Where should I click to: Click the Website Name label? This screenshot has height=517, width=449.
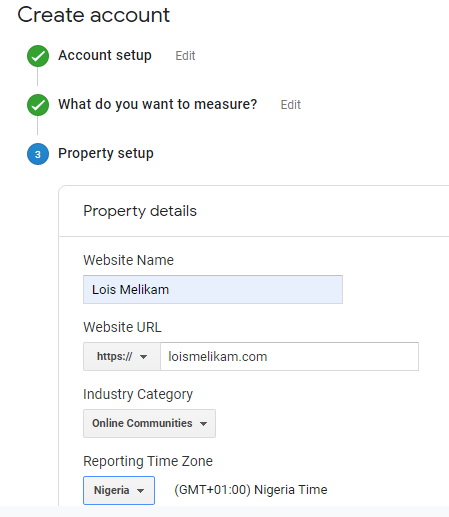tap(128, 260)
